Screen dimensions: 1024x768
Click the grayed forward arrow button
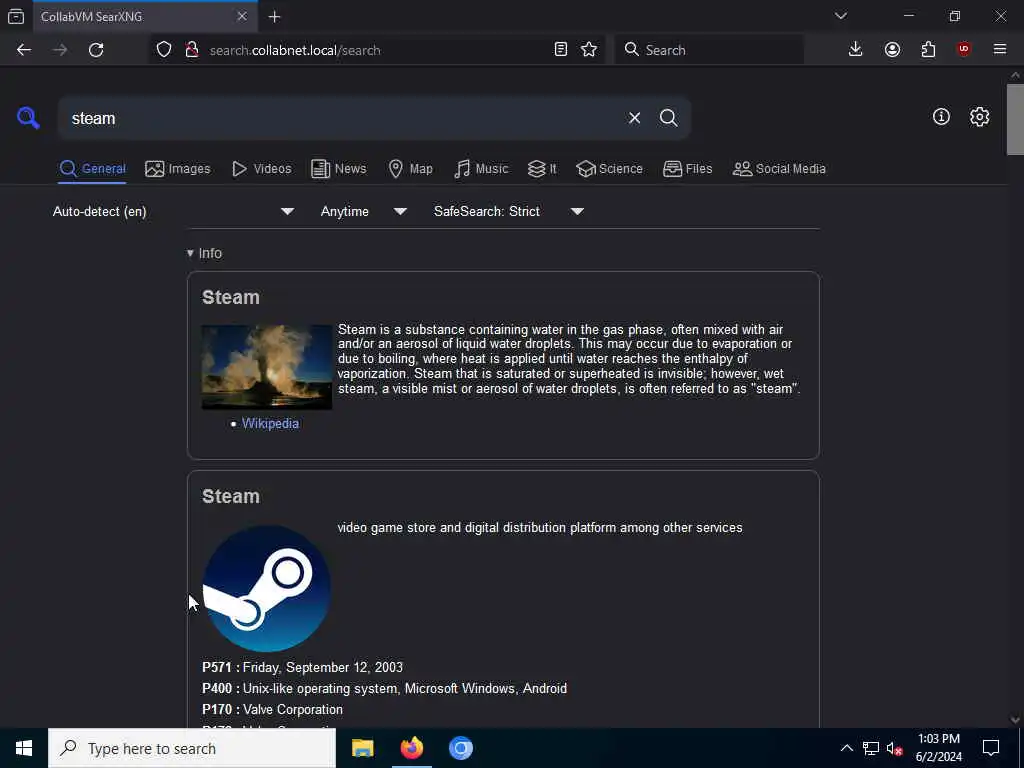click(60, 50)
